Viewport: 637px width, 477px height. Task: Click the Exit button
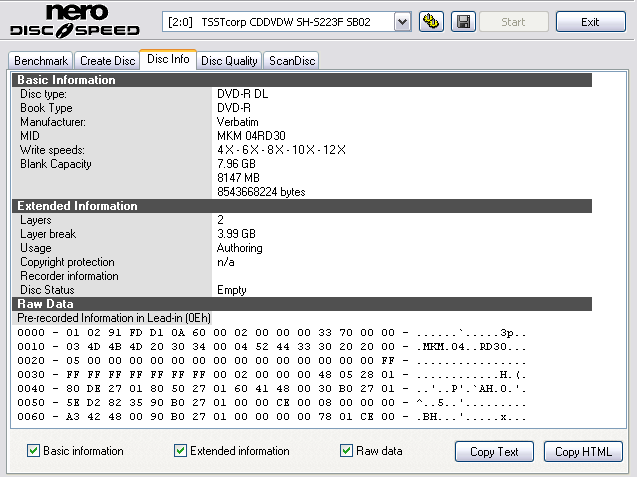tap(590, 22)
